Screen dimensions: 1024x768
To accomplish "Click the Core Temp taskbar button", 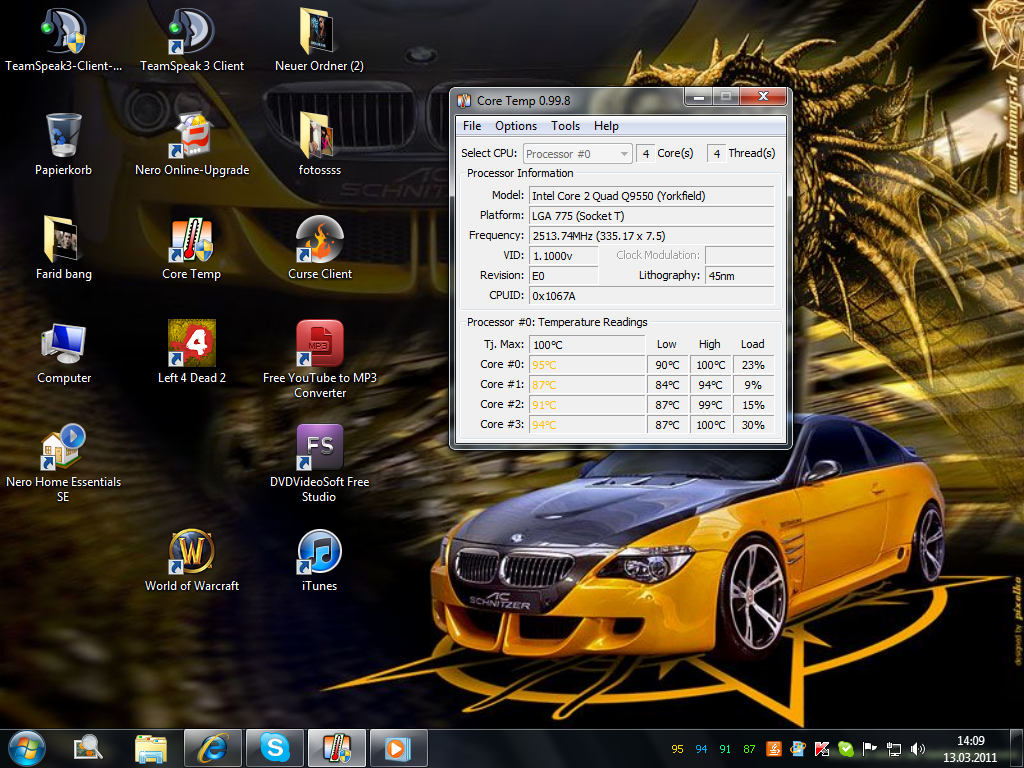I will 337,748.
